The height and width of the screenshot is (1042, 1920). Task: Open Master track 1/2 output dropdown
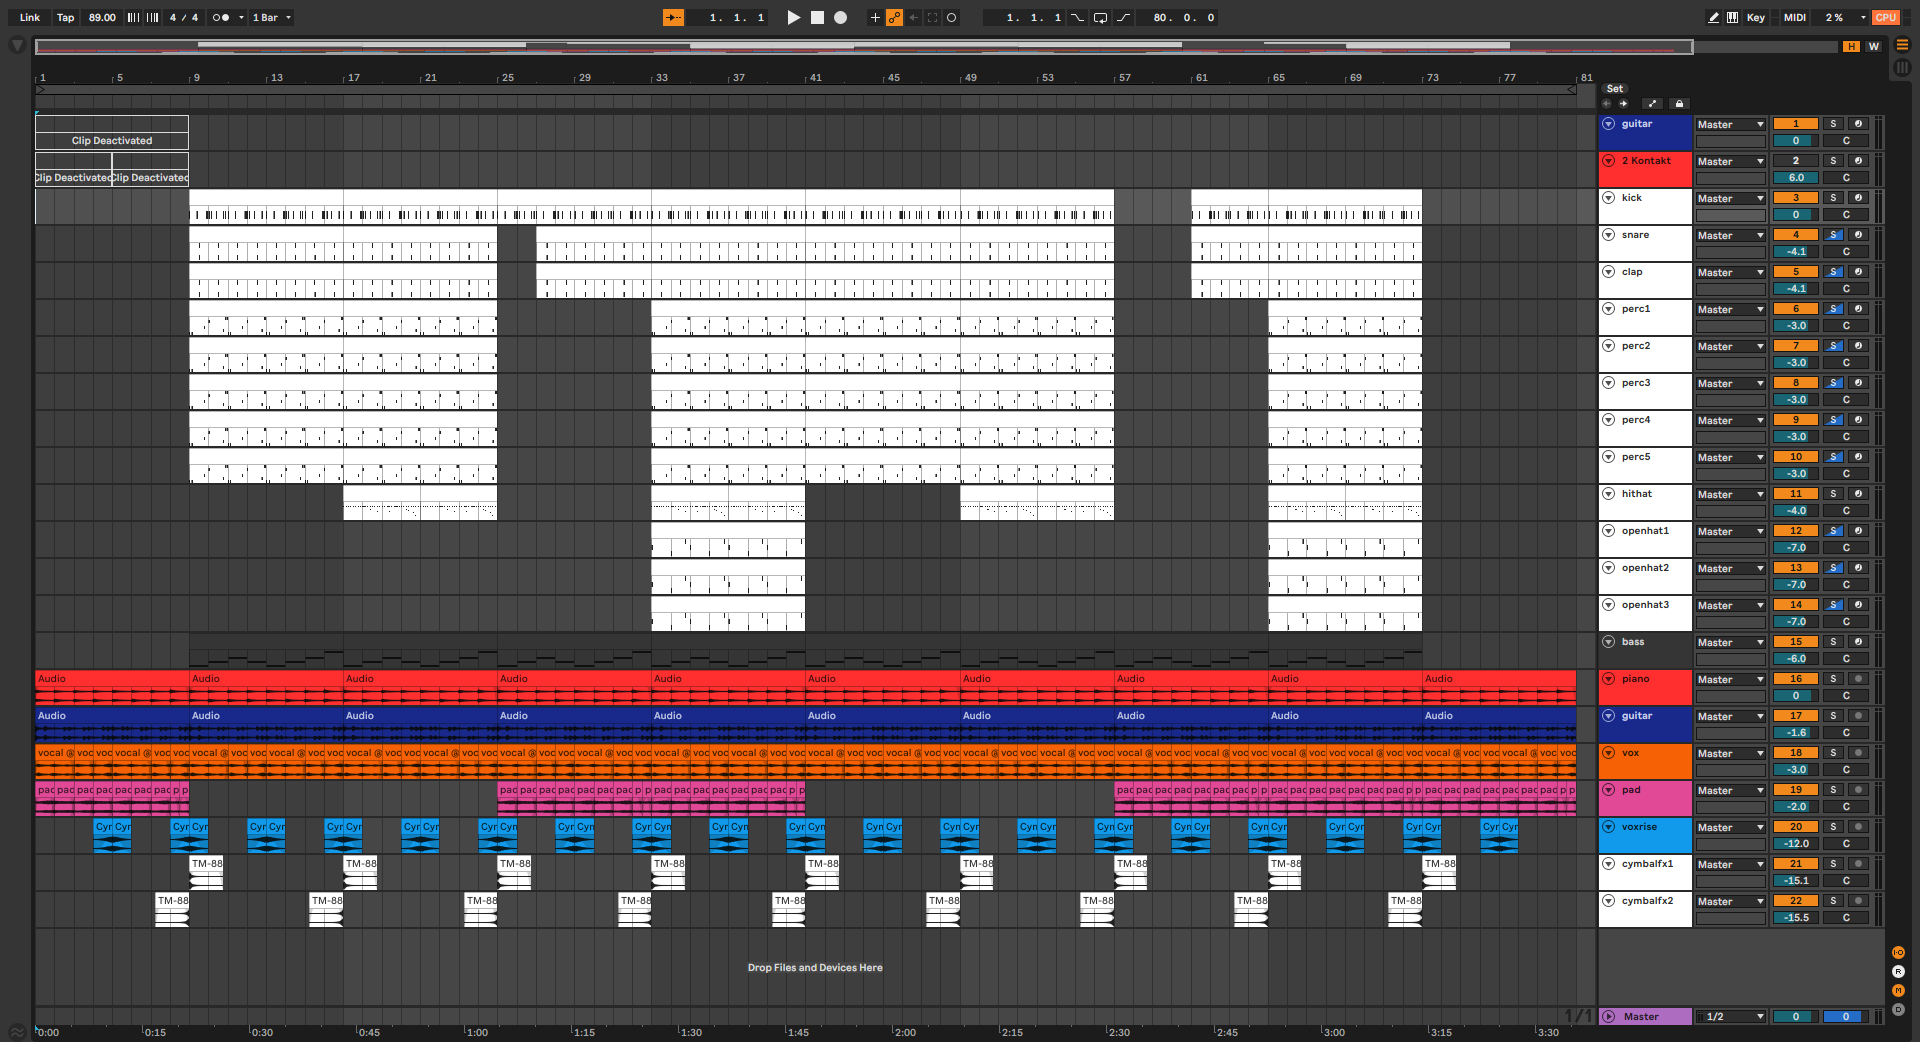(1733, 1016)
